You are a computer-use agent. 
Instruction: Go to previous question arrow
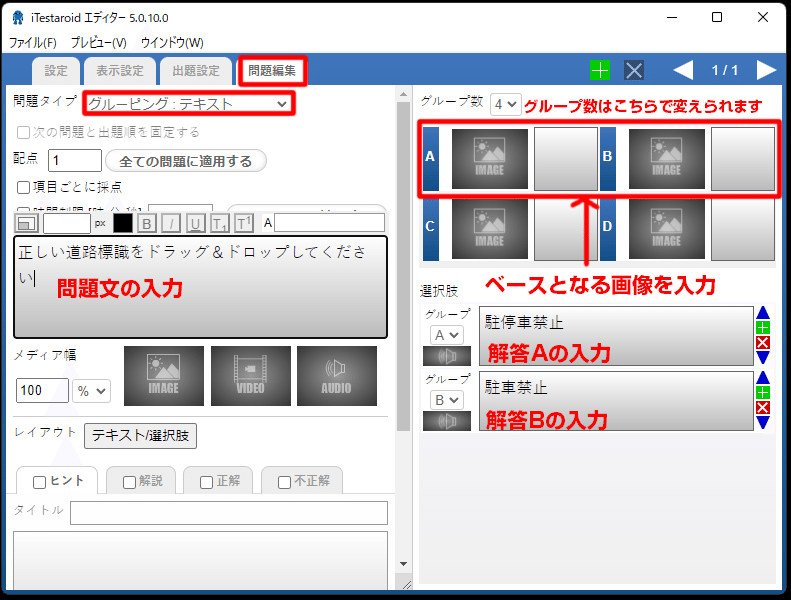click(683, 70)
